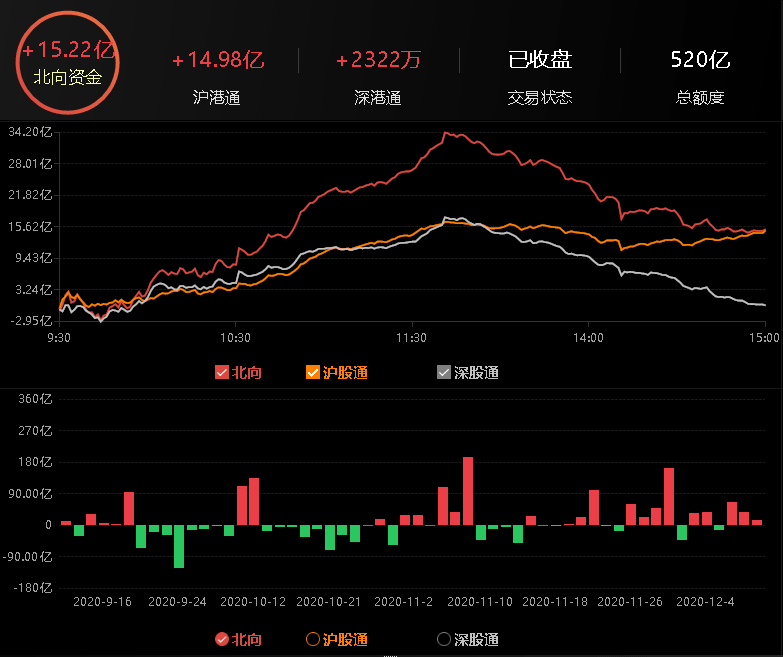
Task: Select the 沪股通 radio button under bar chart
Action: (313, 639)
